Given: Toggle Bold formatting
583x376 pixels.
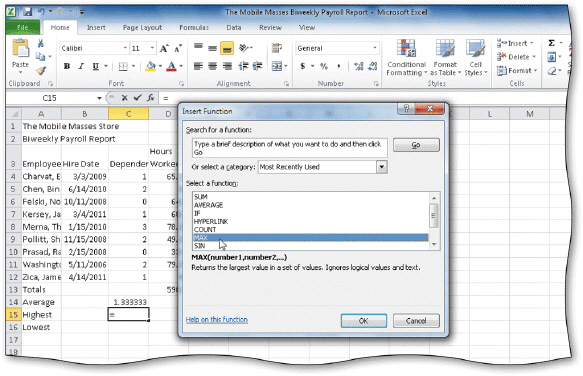Looking at the screenshot, I should [x=67, y=66].
